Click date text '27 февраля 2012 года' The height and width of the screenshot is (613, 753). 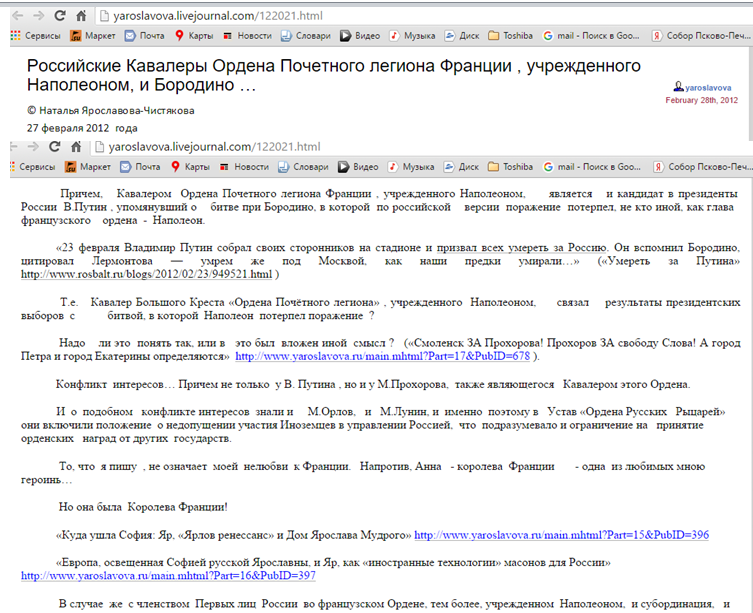tap(82, 128)
